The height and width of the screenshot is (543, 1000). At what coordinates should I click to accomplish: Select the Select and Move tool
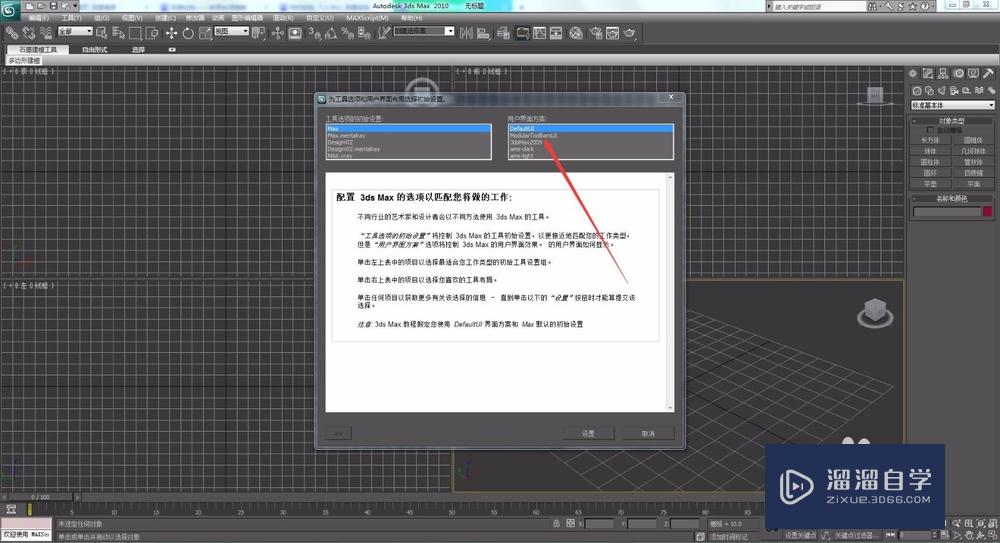click(x=171, y=33)
